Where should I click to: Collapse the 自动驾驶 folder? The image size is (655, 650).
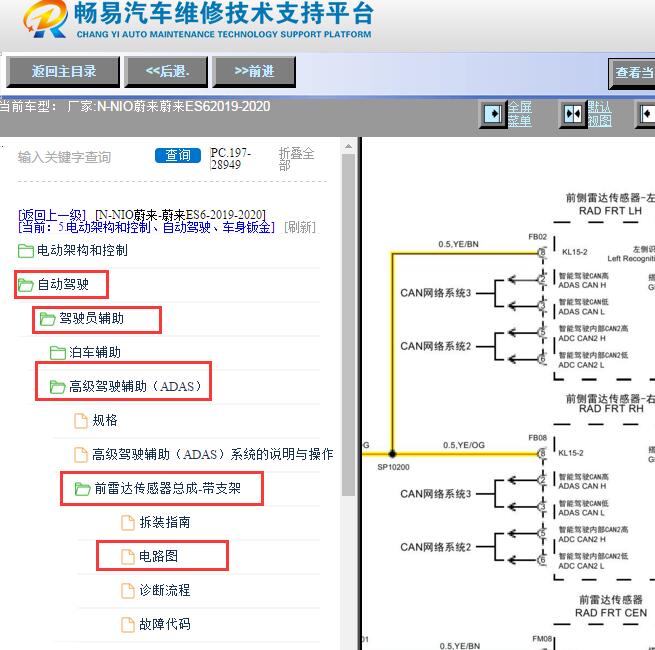(63, 284)
